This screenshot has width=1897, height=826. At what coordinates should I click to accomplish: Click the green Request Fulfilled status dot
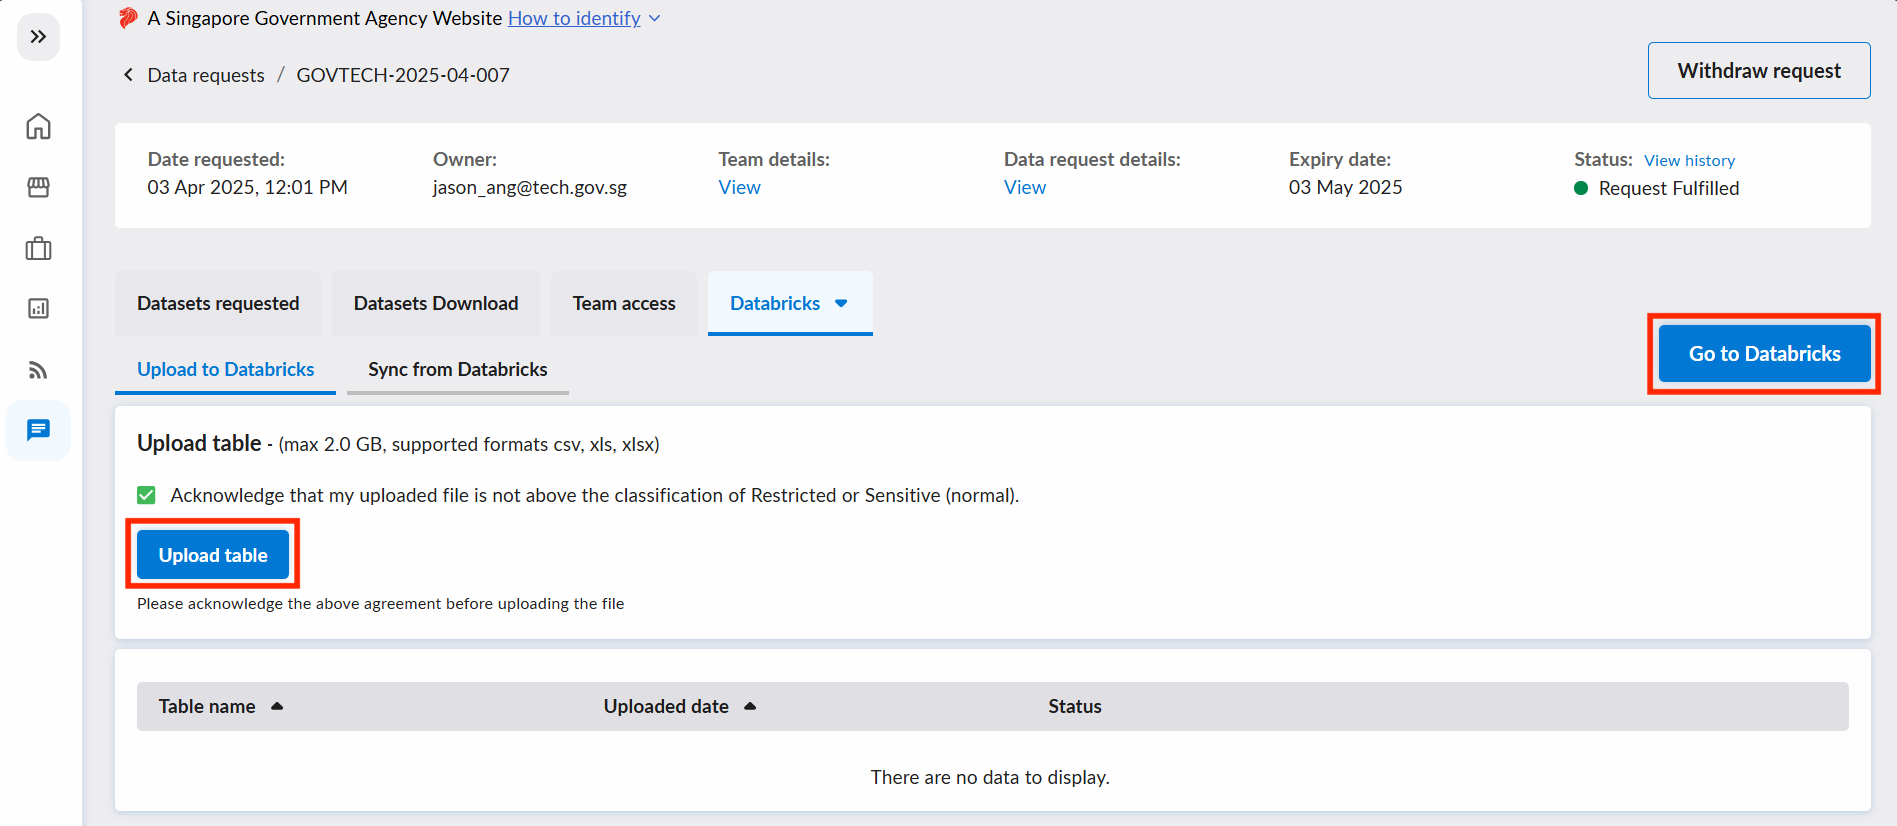click(1581, 188)
